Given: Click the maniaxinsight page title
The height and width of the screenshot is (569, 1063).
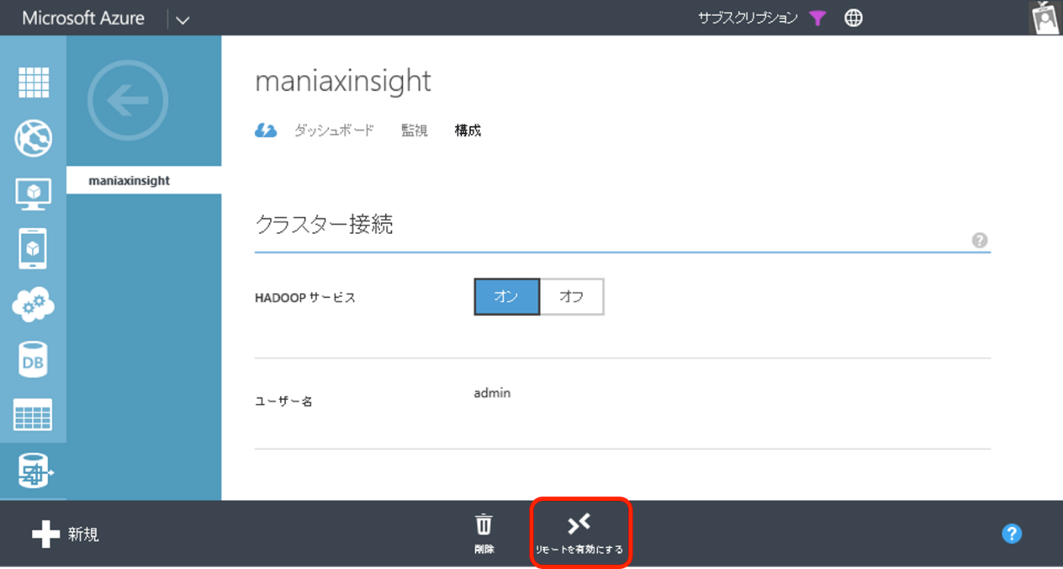Looking at the screenshot, I should pyautogui.click(x=343, y=81).
